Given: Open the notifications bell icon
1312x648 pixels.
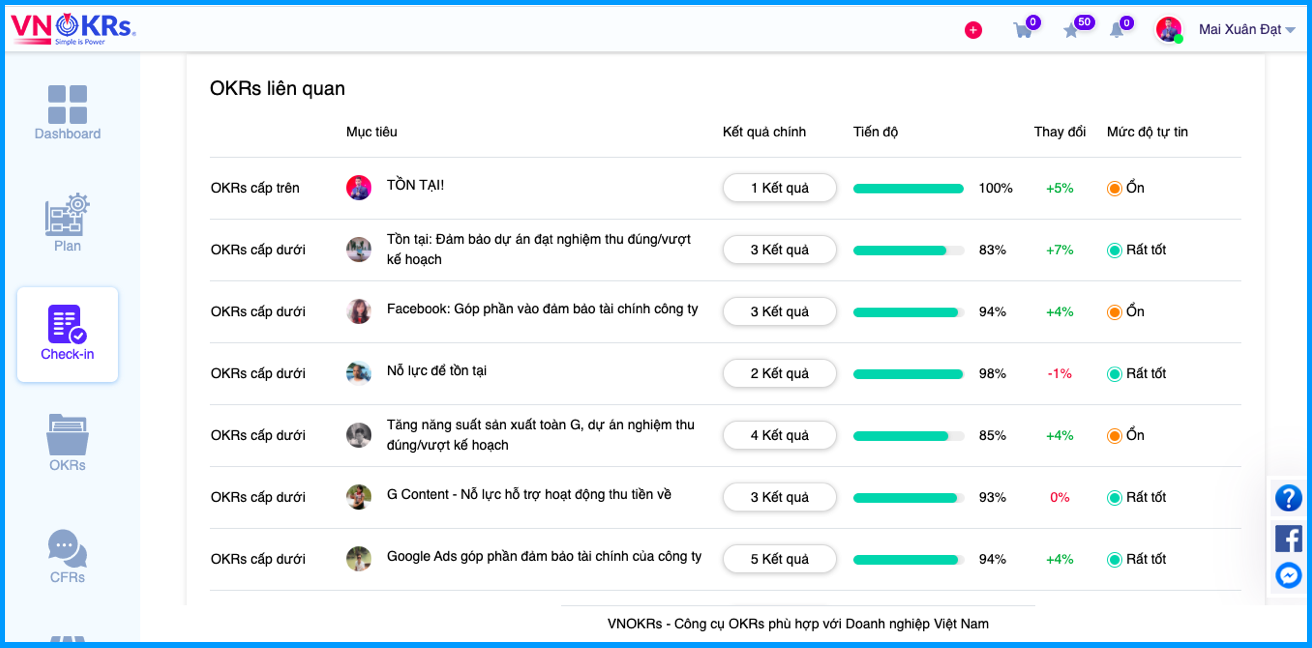Looking at the screenshot, I should click(x=1117, y=30).
